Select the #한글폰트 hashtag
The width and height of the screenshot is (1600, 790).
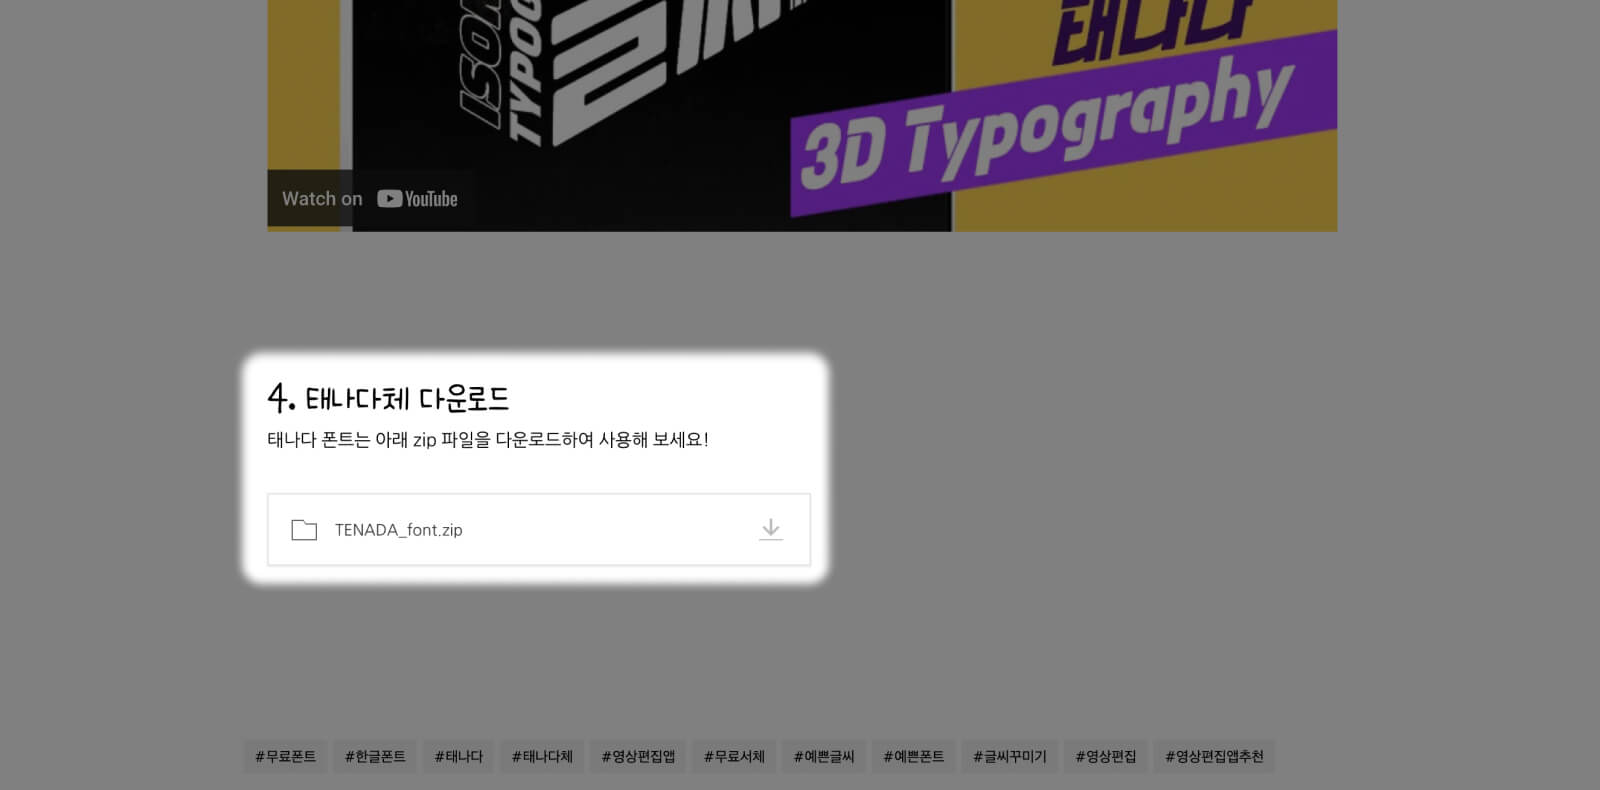375,756
